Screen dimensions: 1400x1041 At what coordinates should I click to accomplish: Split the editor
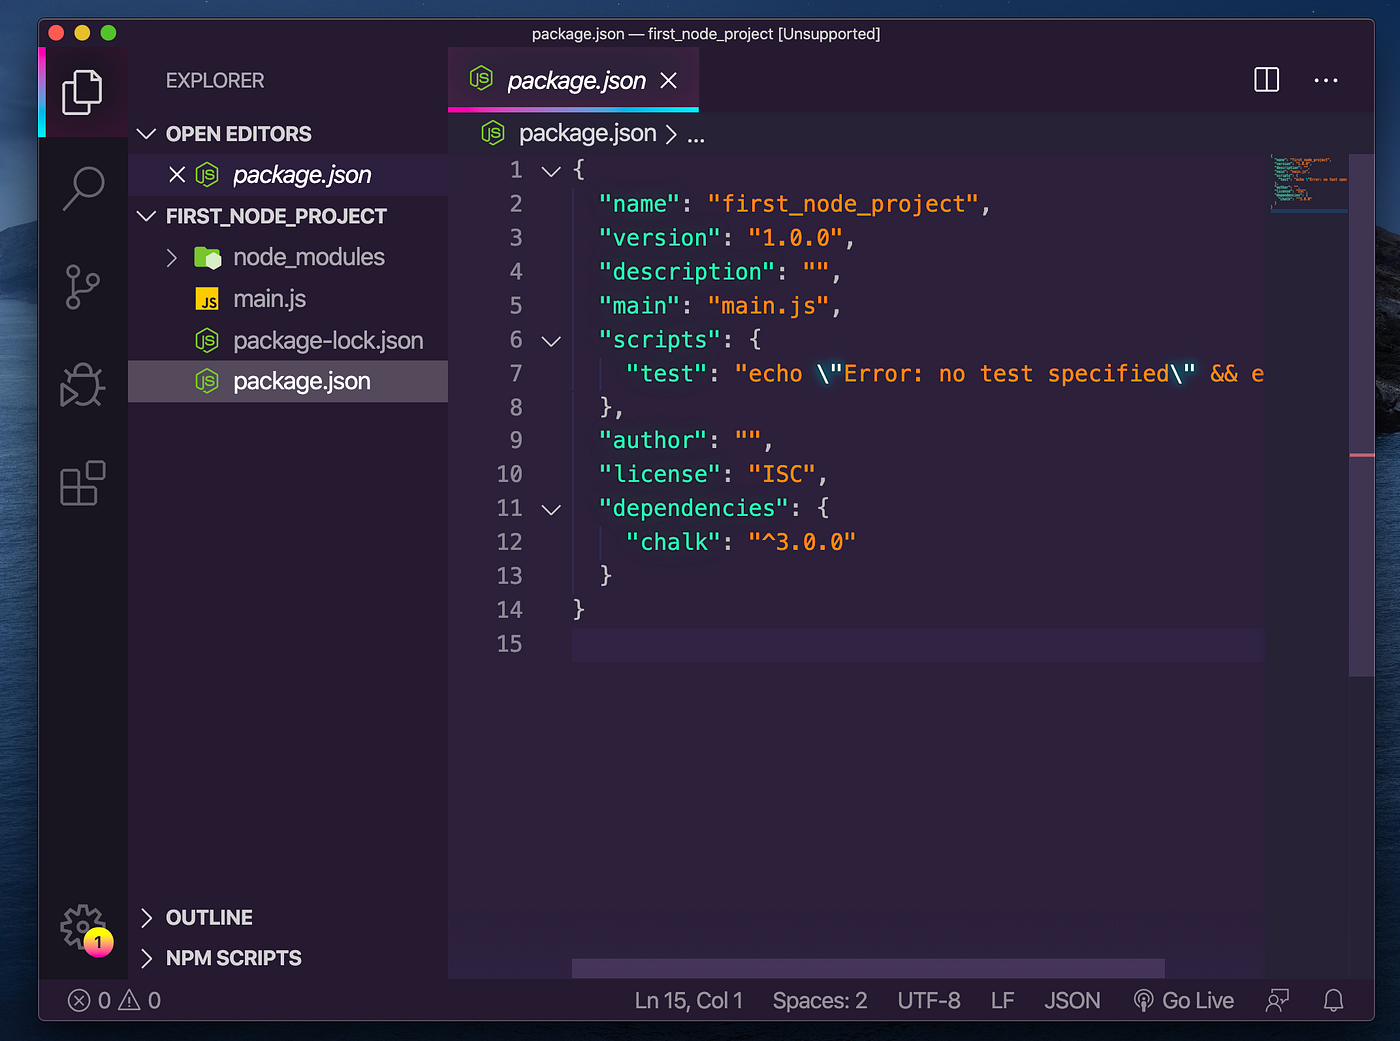click(1266, 80)
